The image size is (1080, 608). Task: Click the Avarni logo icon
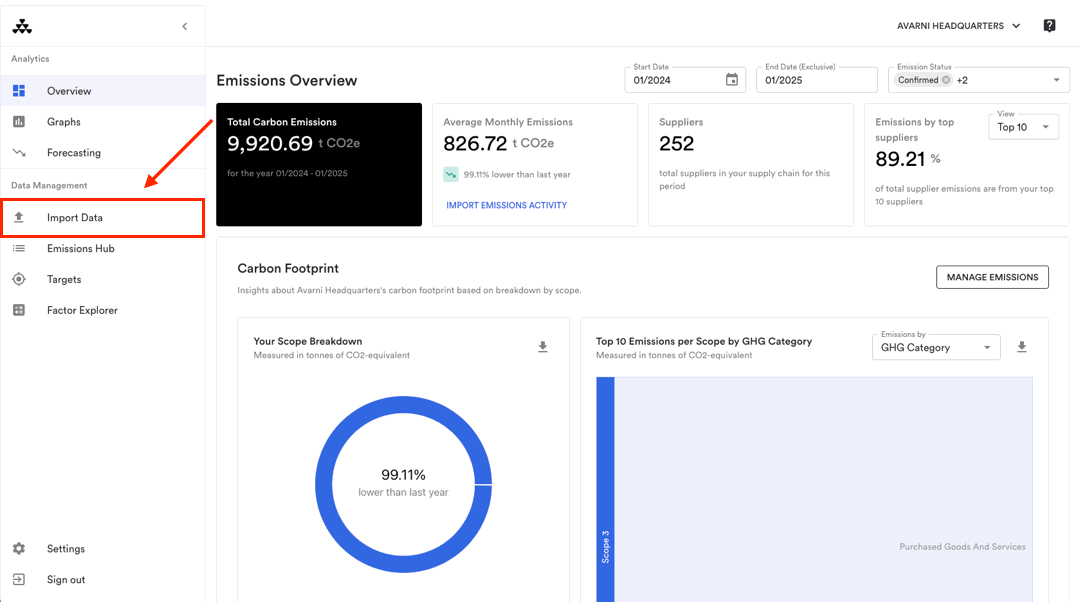(22, 27)
